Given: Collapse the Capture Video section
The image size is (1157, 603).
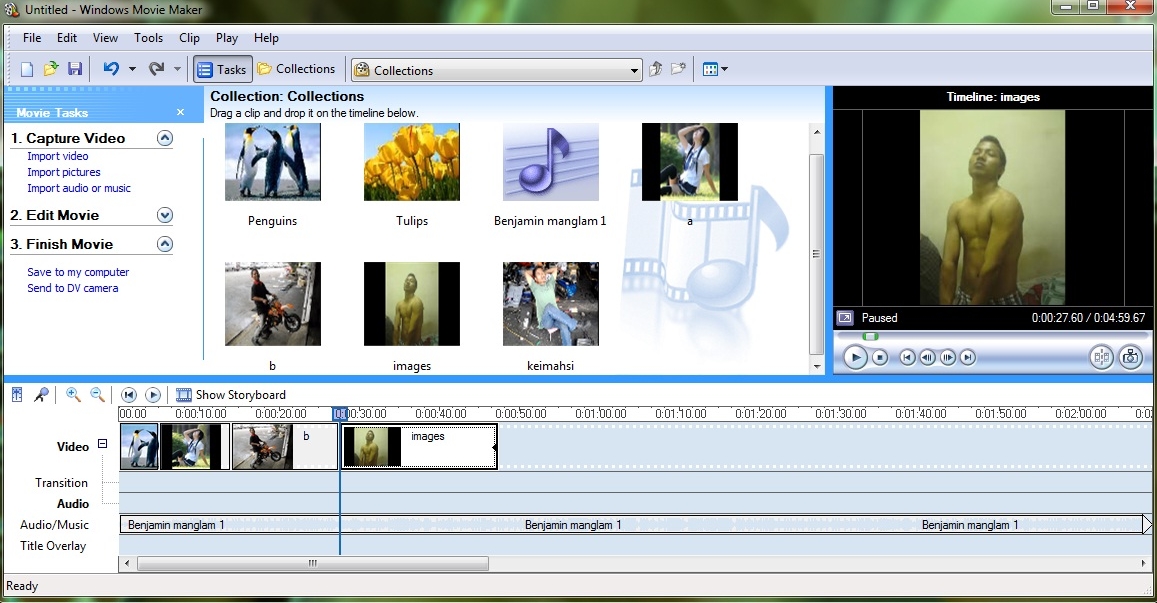Looking at the screenshot, I should tap(165, 138).
